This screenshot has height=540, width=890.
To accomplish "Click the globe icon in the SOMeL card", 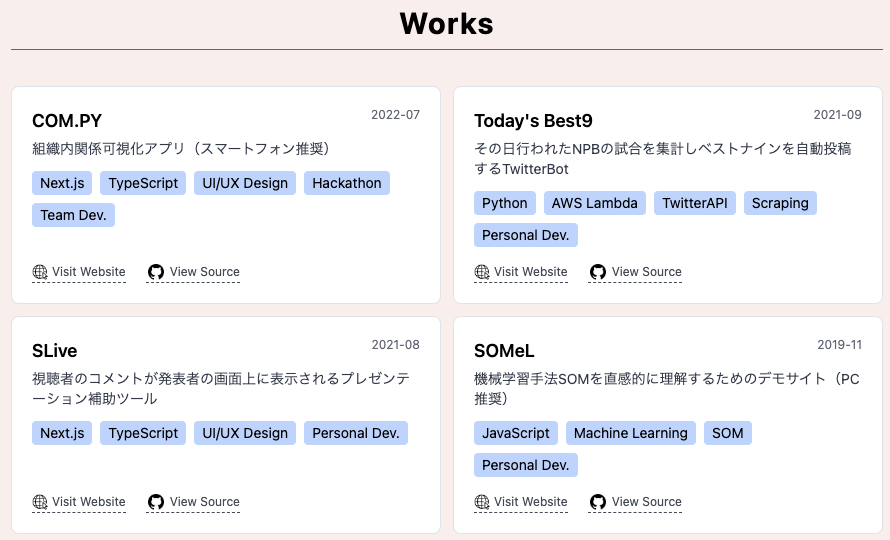I will (x=482, y=502).
